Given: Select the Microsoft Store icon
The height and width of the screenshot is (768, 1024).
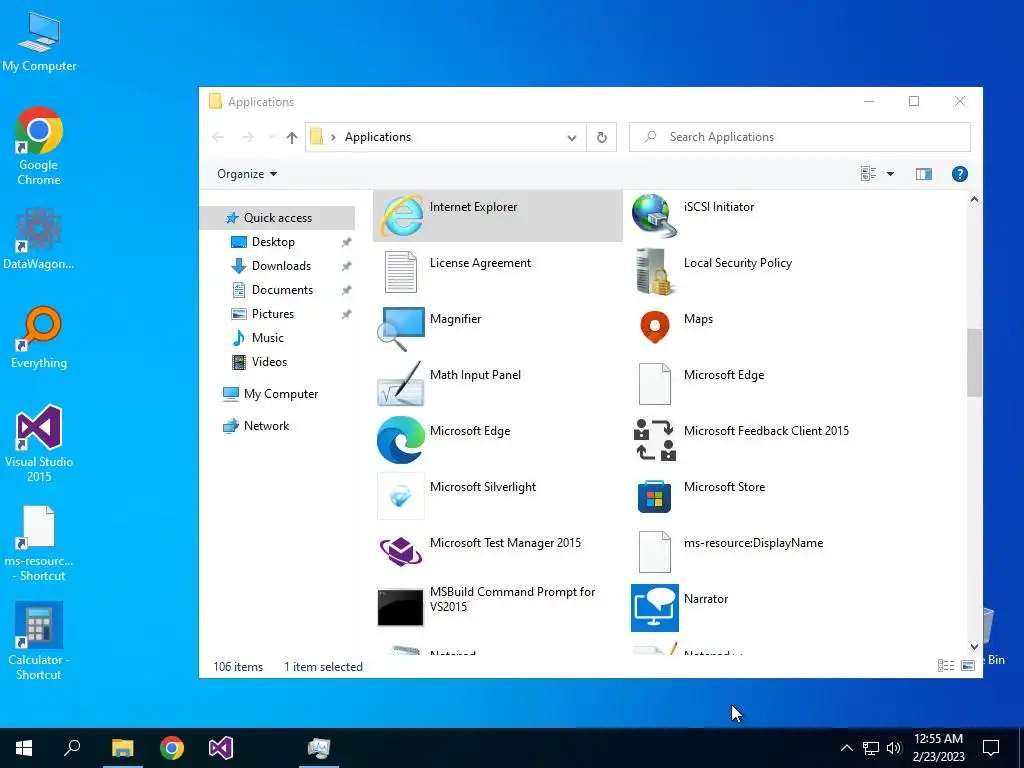Looking at the screenshot, I should pos(654,496).
